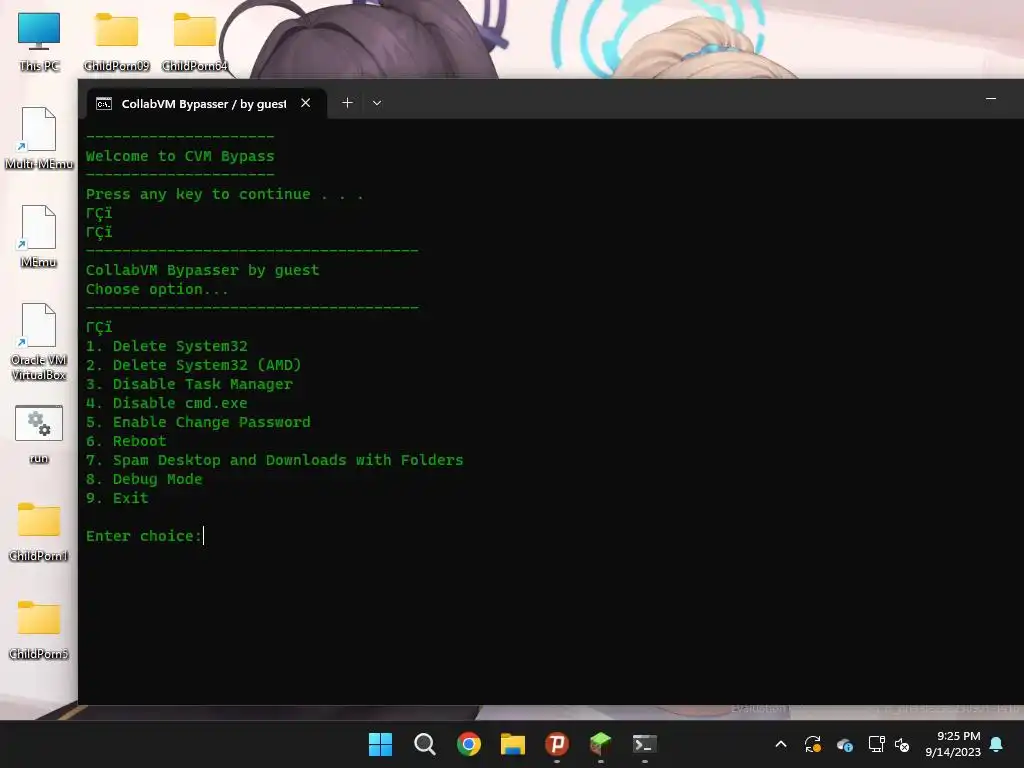Click the Enter choice prompt line

[144, 536]
